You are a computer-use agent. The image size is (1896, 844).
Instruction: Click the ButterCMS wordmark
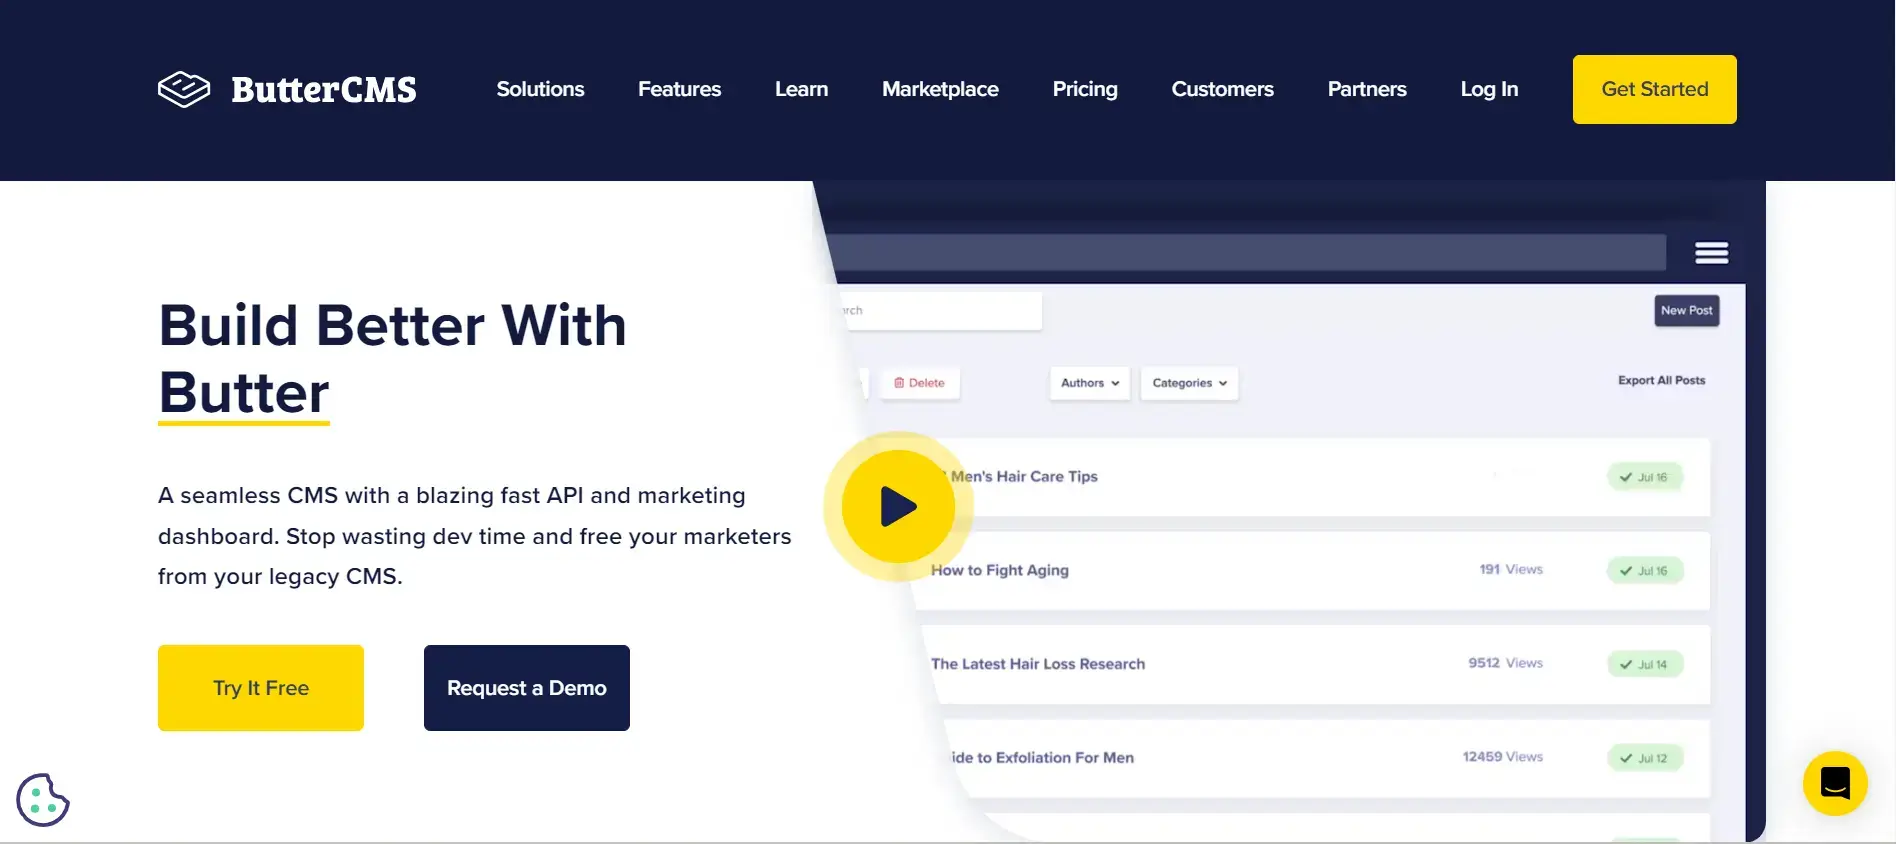click(324, 90)
